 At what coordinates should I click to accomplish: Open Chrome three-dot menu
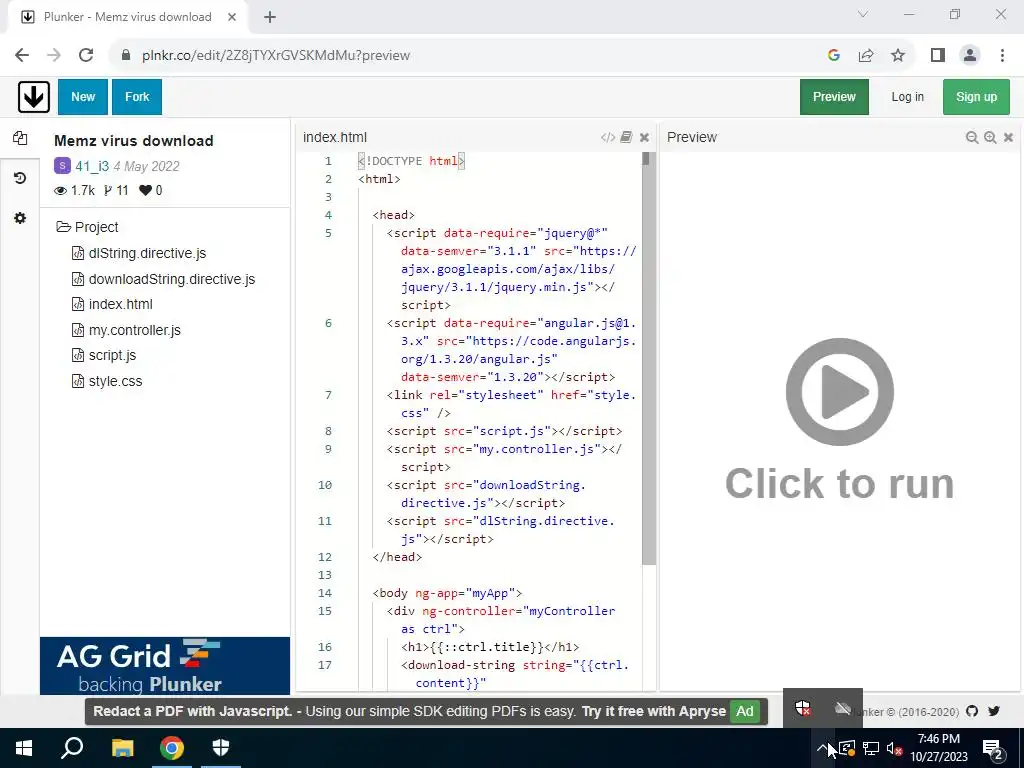[1002, 56]
